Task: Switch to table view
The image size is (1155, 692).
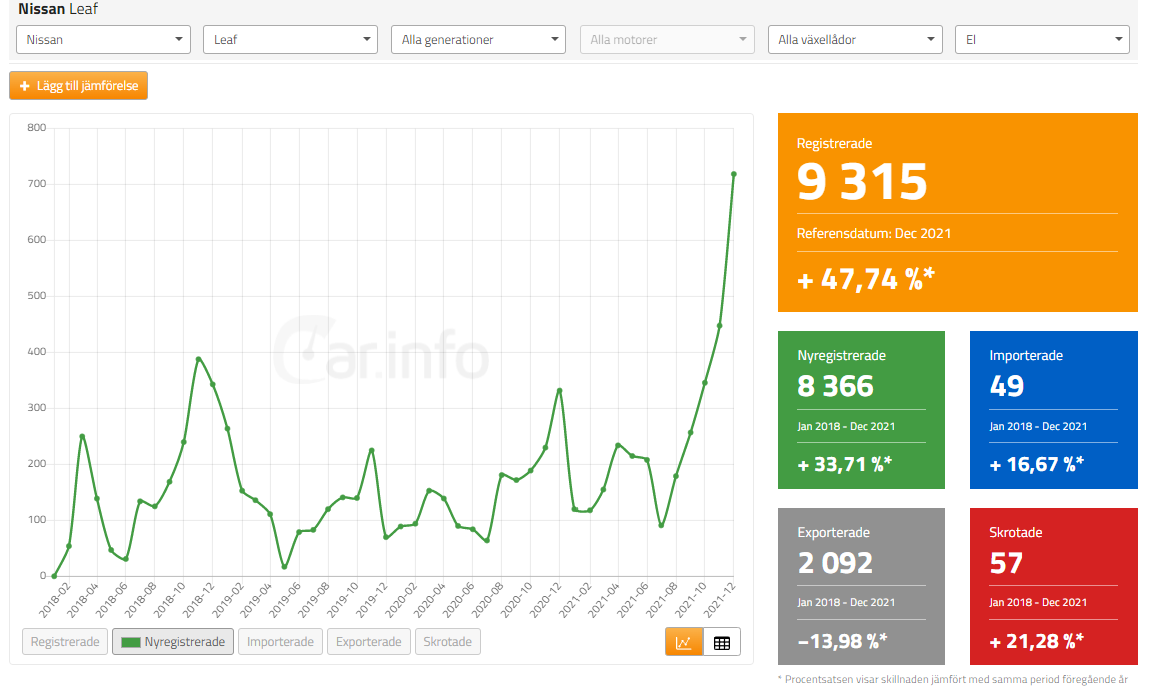Action: (722, 642)
